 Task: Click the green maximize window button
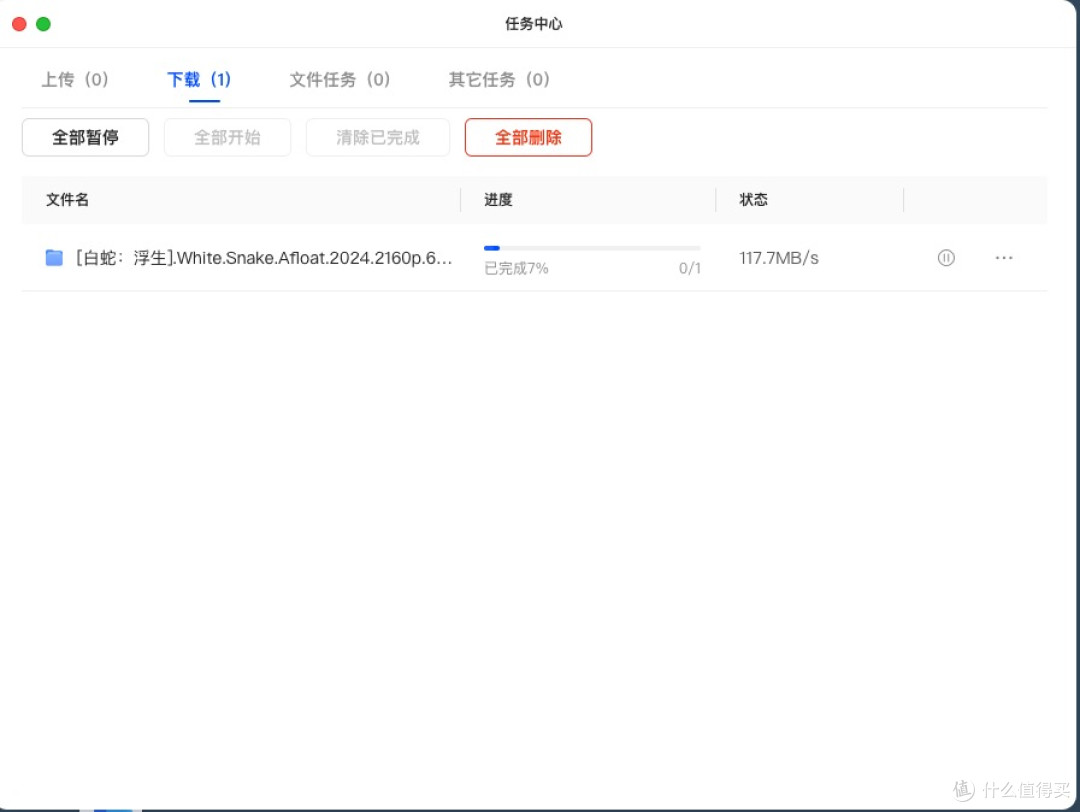point(43,24)
